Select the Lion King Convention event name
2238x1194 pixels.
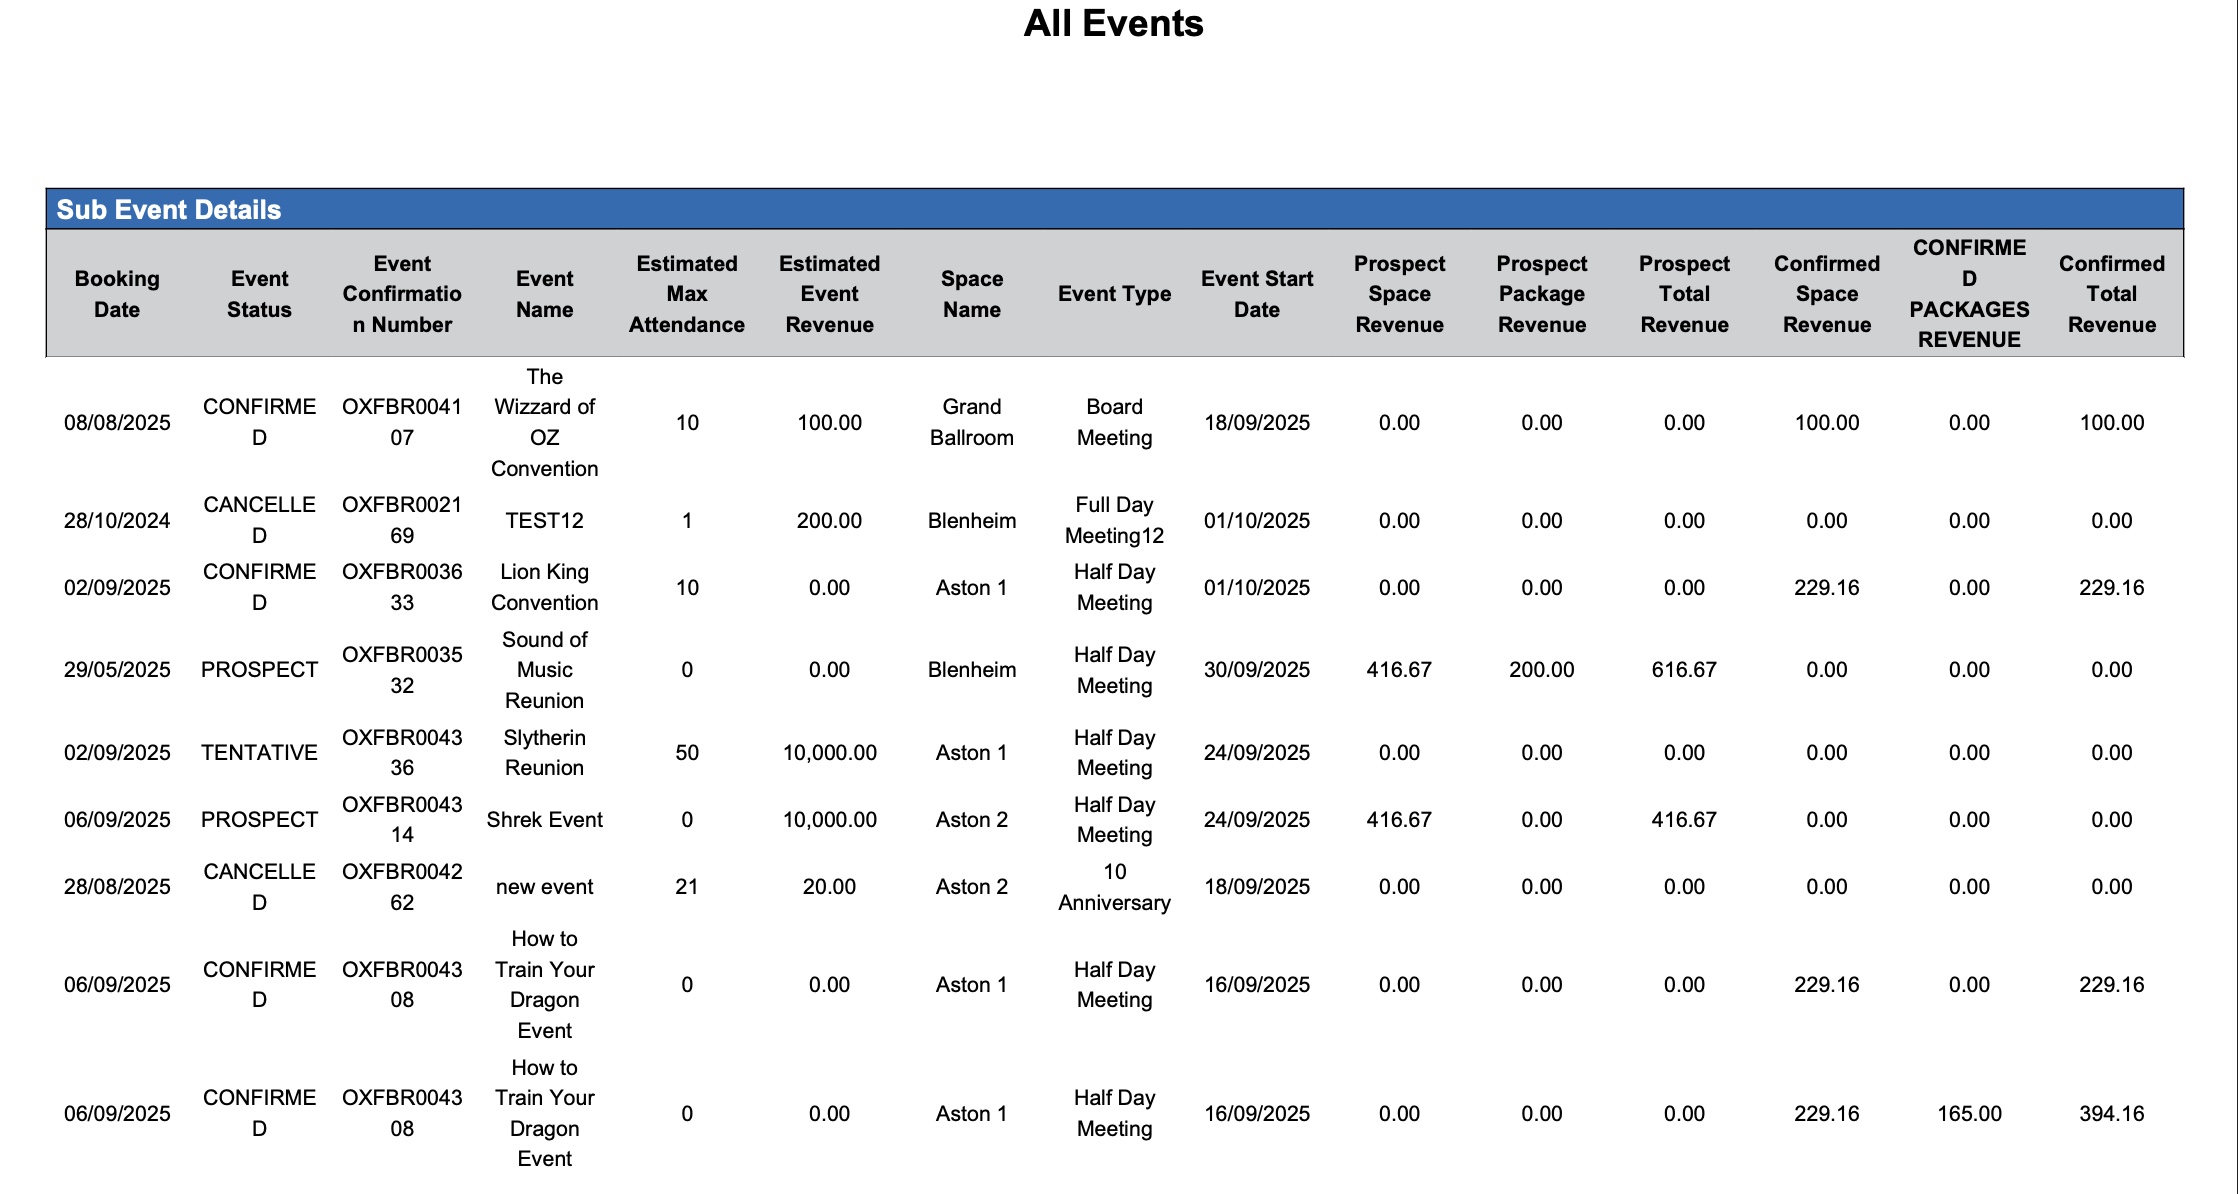(x=544, y=587)
